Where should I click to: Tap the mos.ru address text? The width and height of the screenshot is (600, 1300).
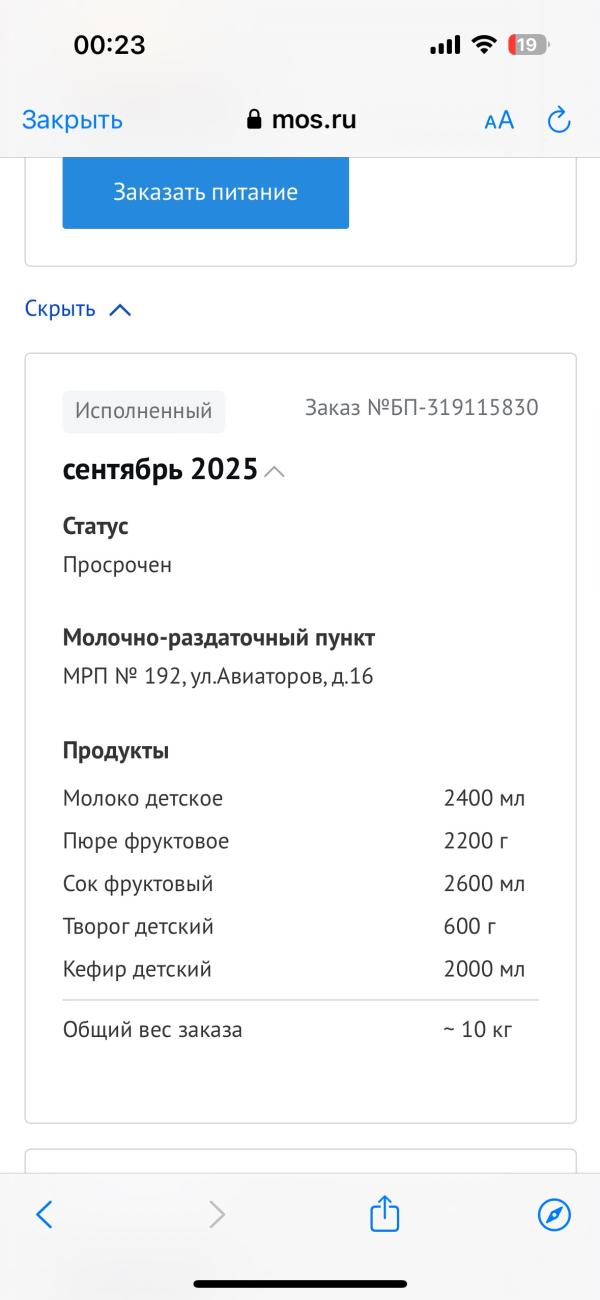pyautogui.click(x=314, y=120)
